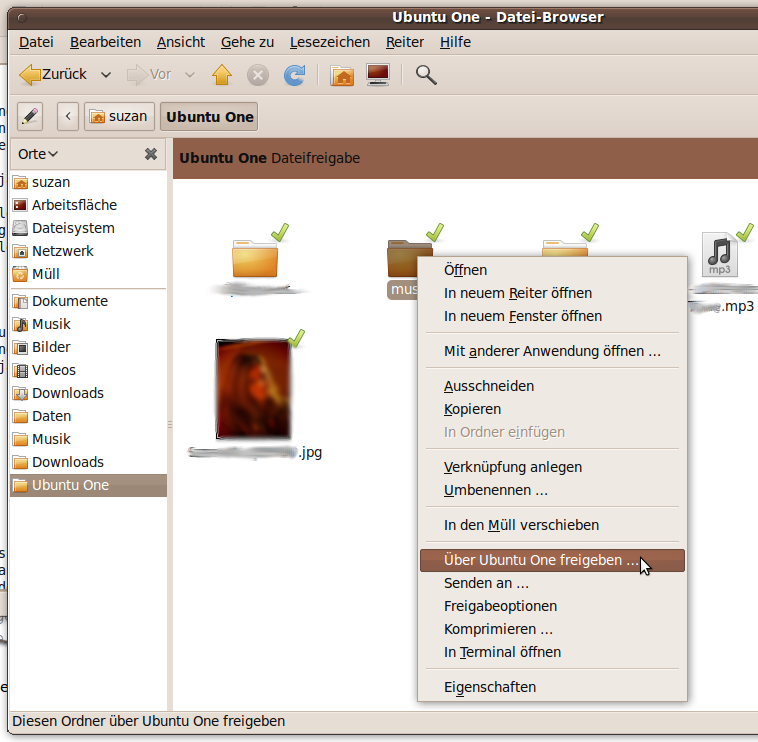Open the Ansicht menu
Viewport: 758px width, 742px height.
pyautogui.click(x=181, y=42)
